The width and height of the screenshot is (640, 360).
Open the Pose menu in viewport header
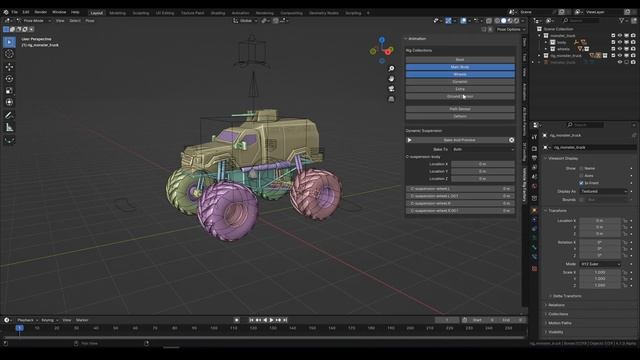coord(90,20)
